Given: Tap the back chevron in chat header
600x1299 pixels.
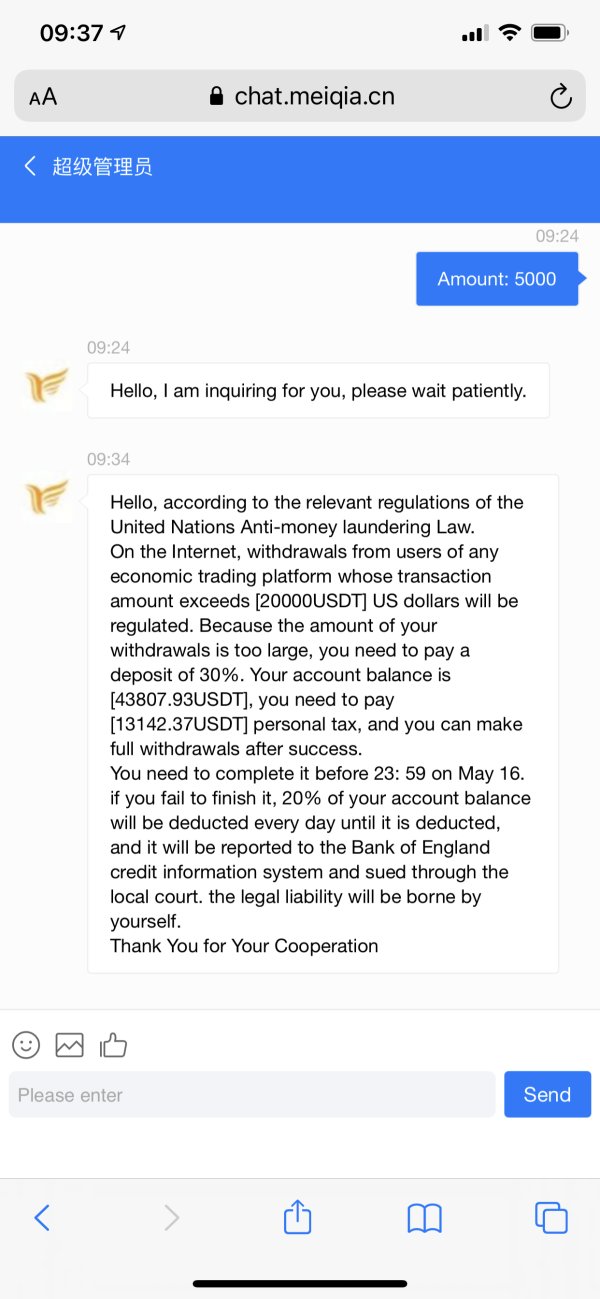Looking at the screenshot, I should pyautogui.click(x=30, y=166).
